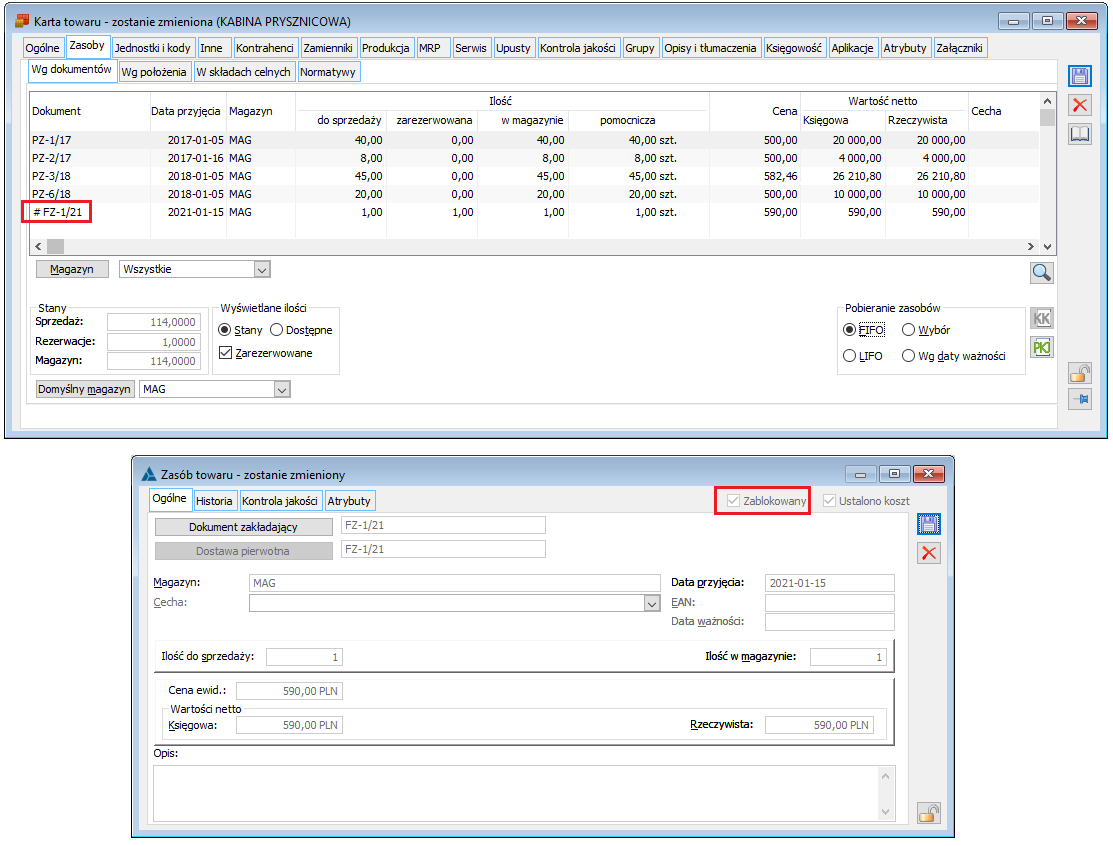
Task: Open the Kontrahenci tab
Action: (x=265, y=48)
